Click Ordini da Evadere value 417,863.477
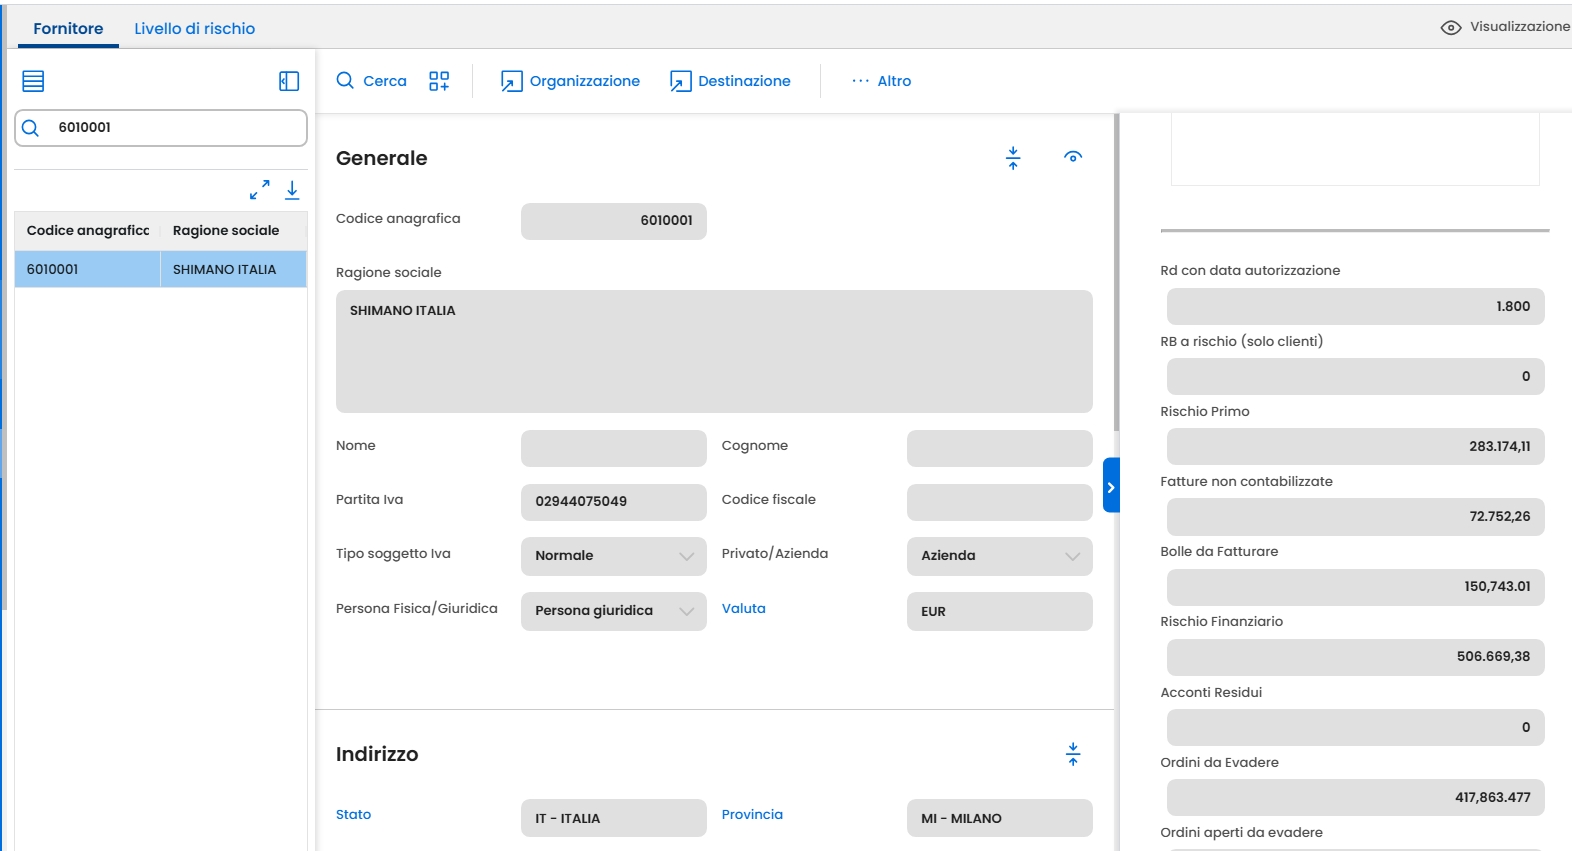This screenshot has width=1572, height=851. click(1356, 797)
